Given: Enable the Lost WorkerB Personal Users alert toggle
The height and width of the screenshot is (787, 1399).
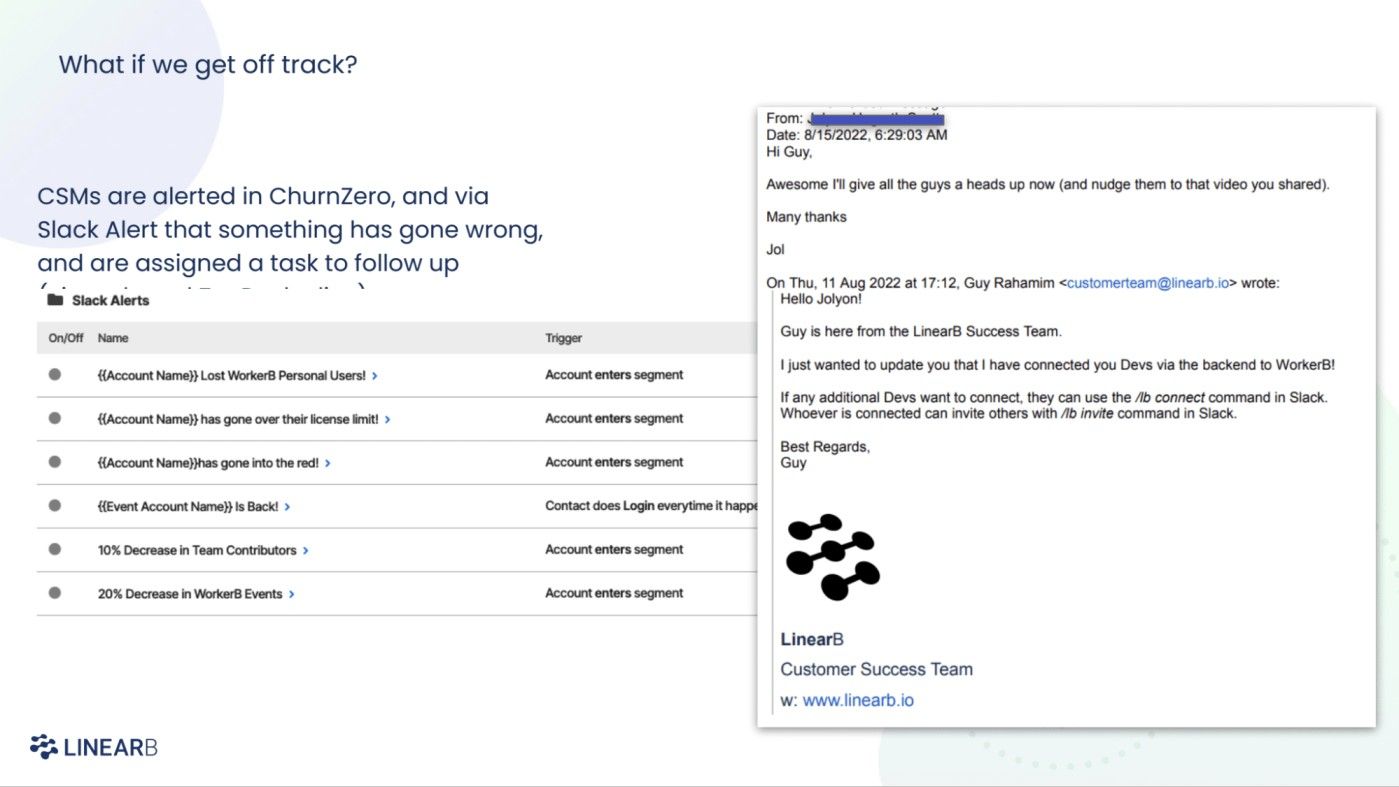Looking at the screenshot, I should (x=56, y=374).
